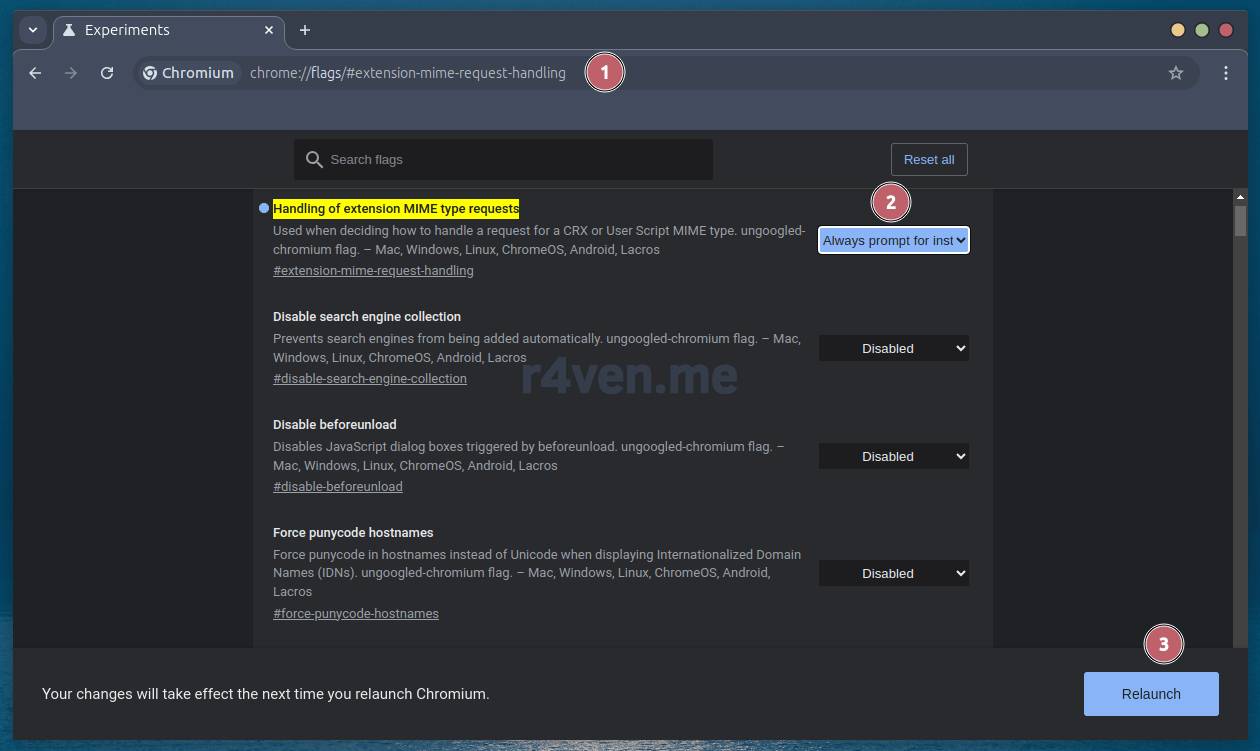
Task: Open the Chromium three-dot menu
Action: [1226, 73]
